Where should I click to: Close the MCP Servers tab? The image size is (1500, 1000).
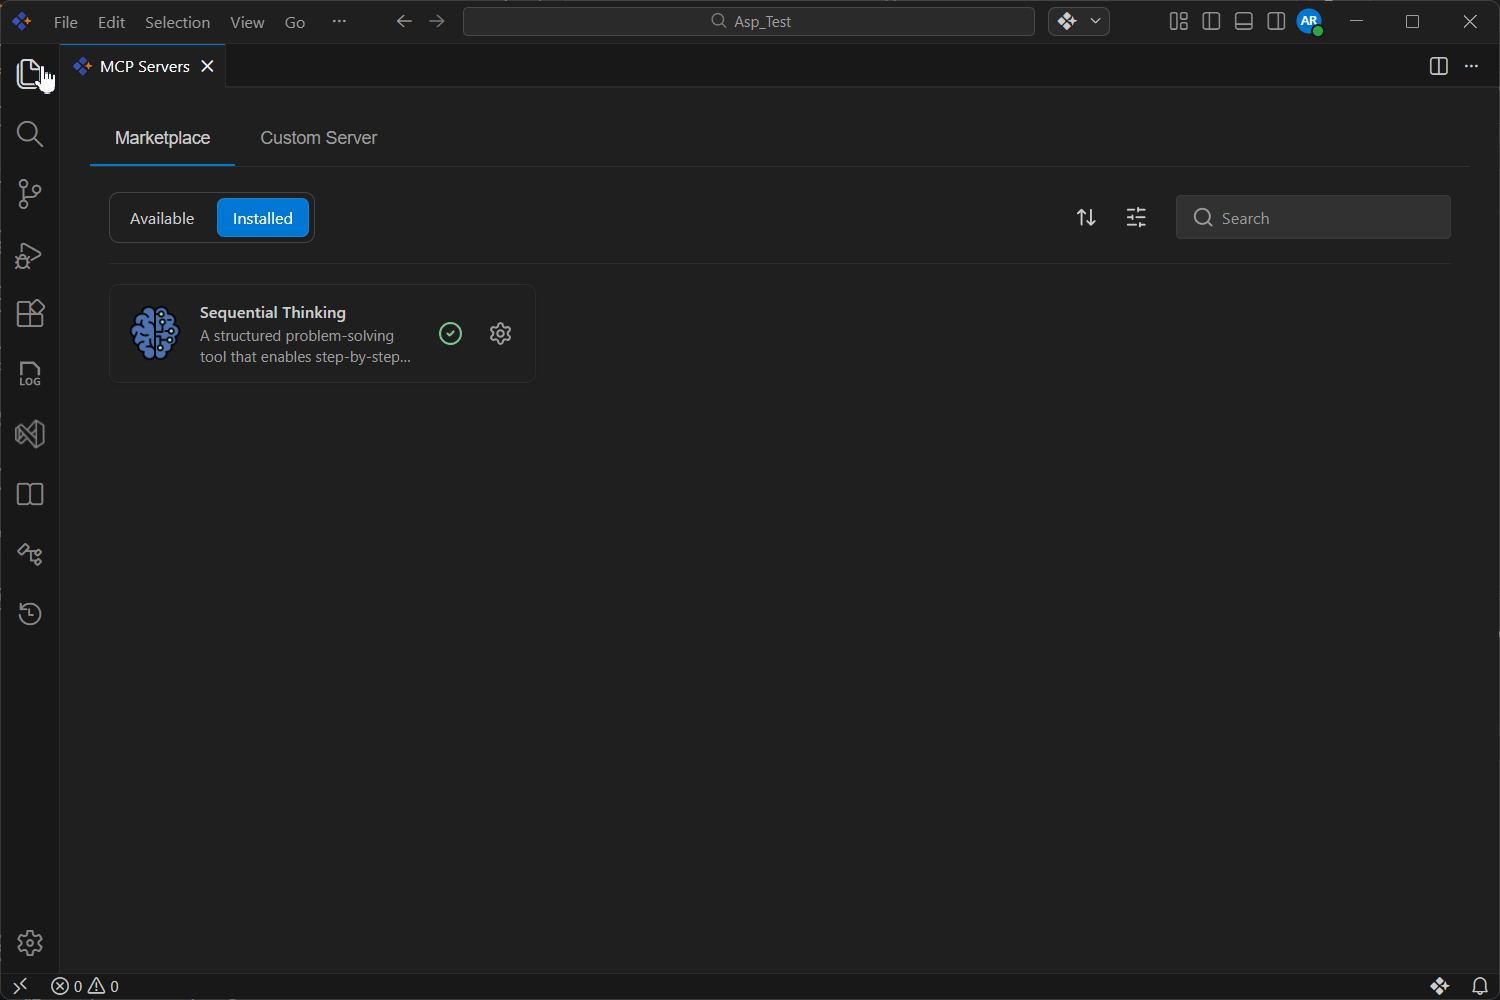[x=208, y=66]
